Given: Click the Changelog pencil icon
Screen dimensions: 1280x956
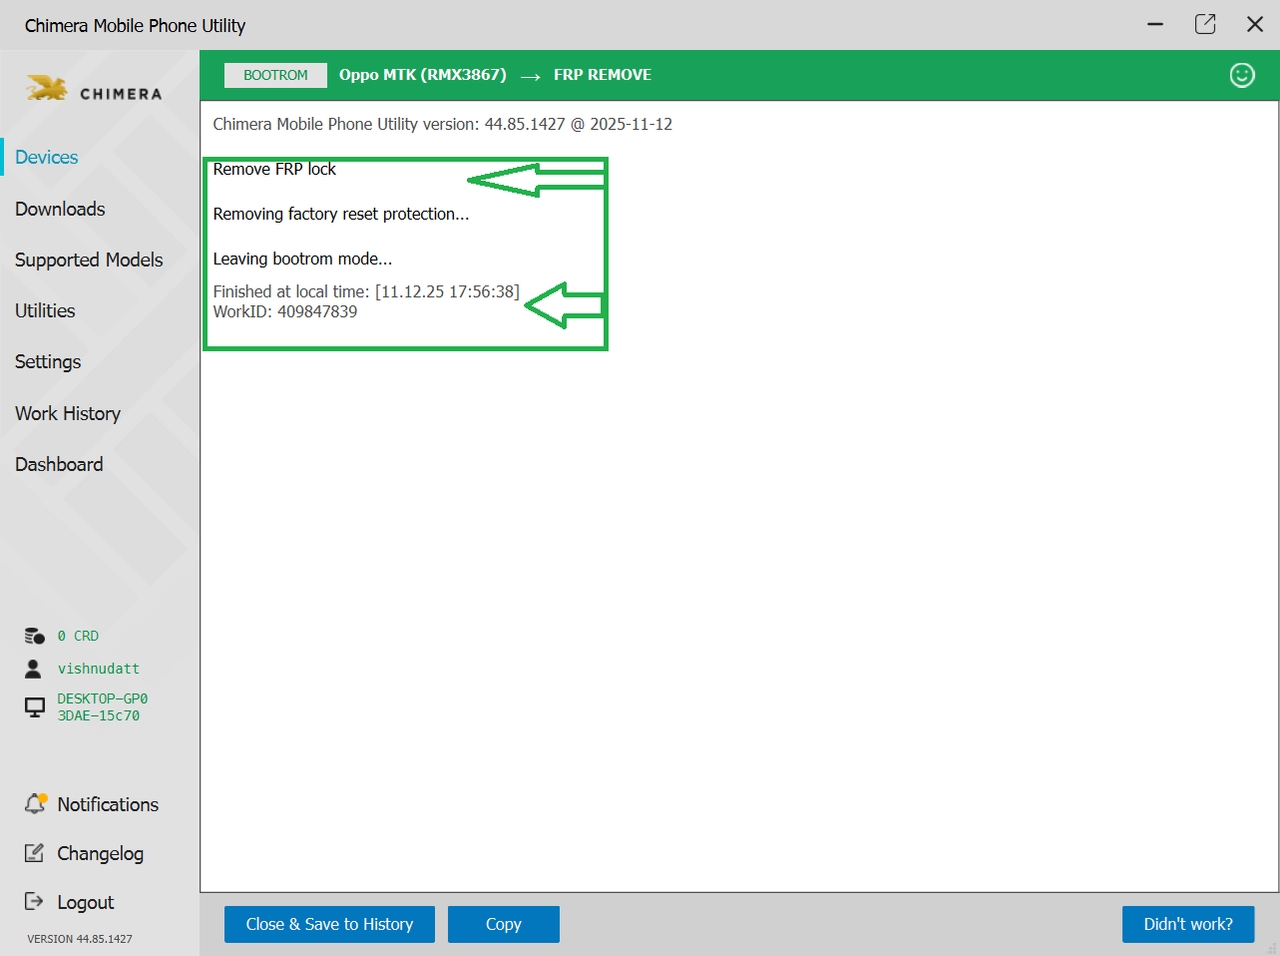Looking at the screenshot, I should point(34,853).
